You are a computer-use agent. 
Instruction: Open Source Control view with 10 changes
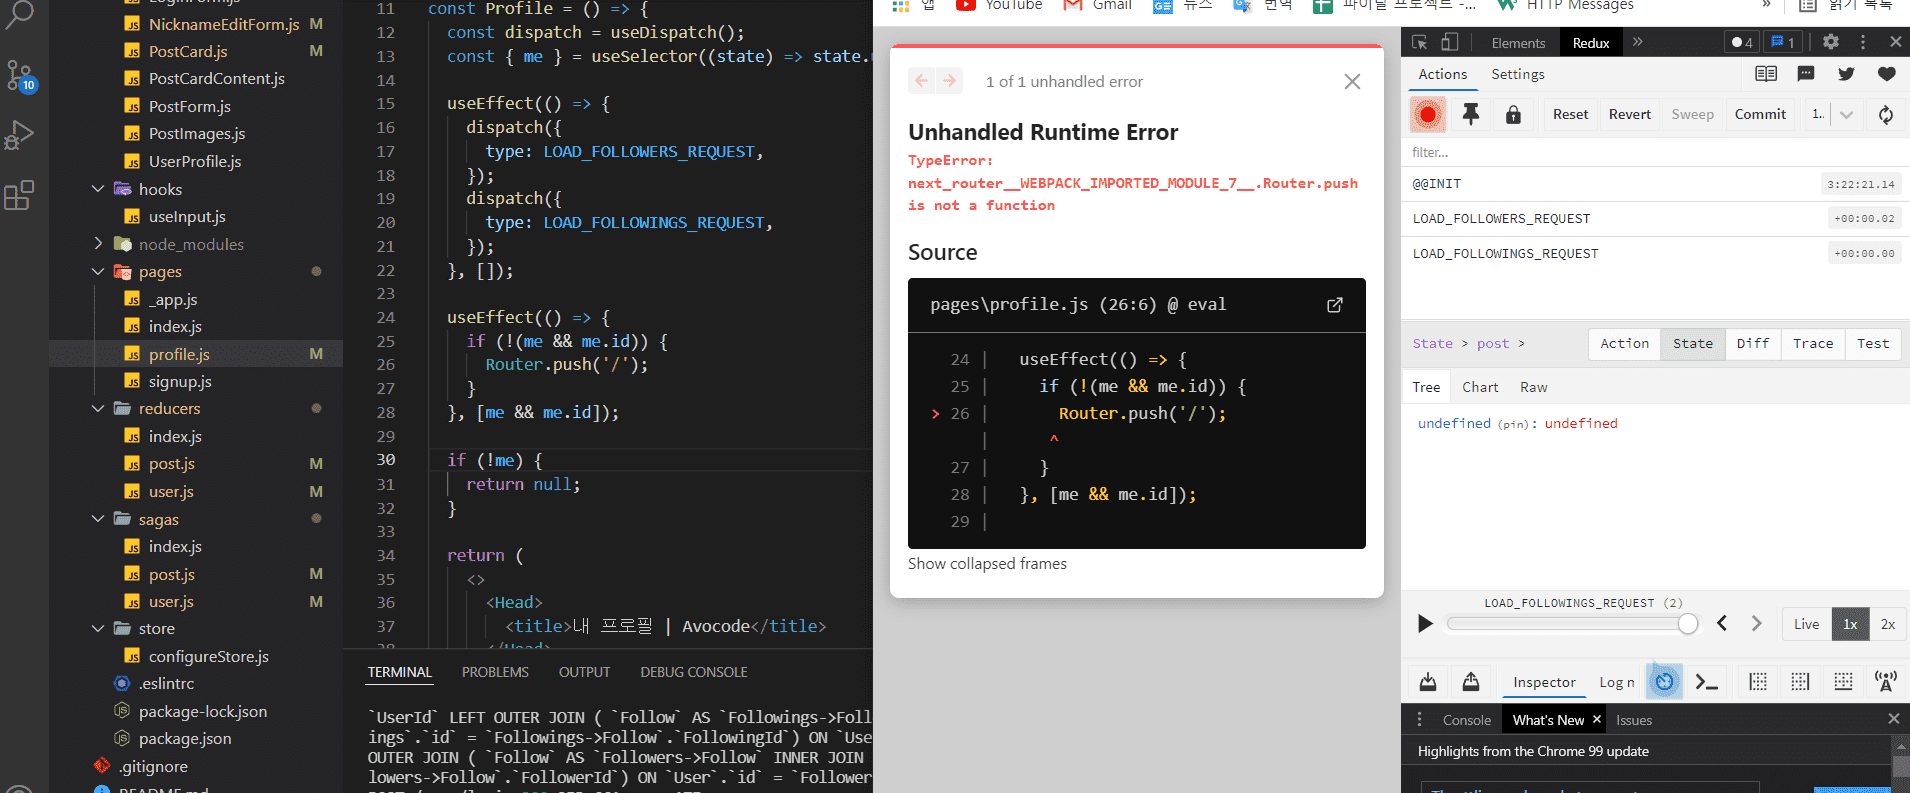pos(20,76)
